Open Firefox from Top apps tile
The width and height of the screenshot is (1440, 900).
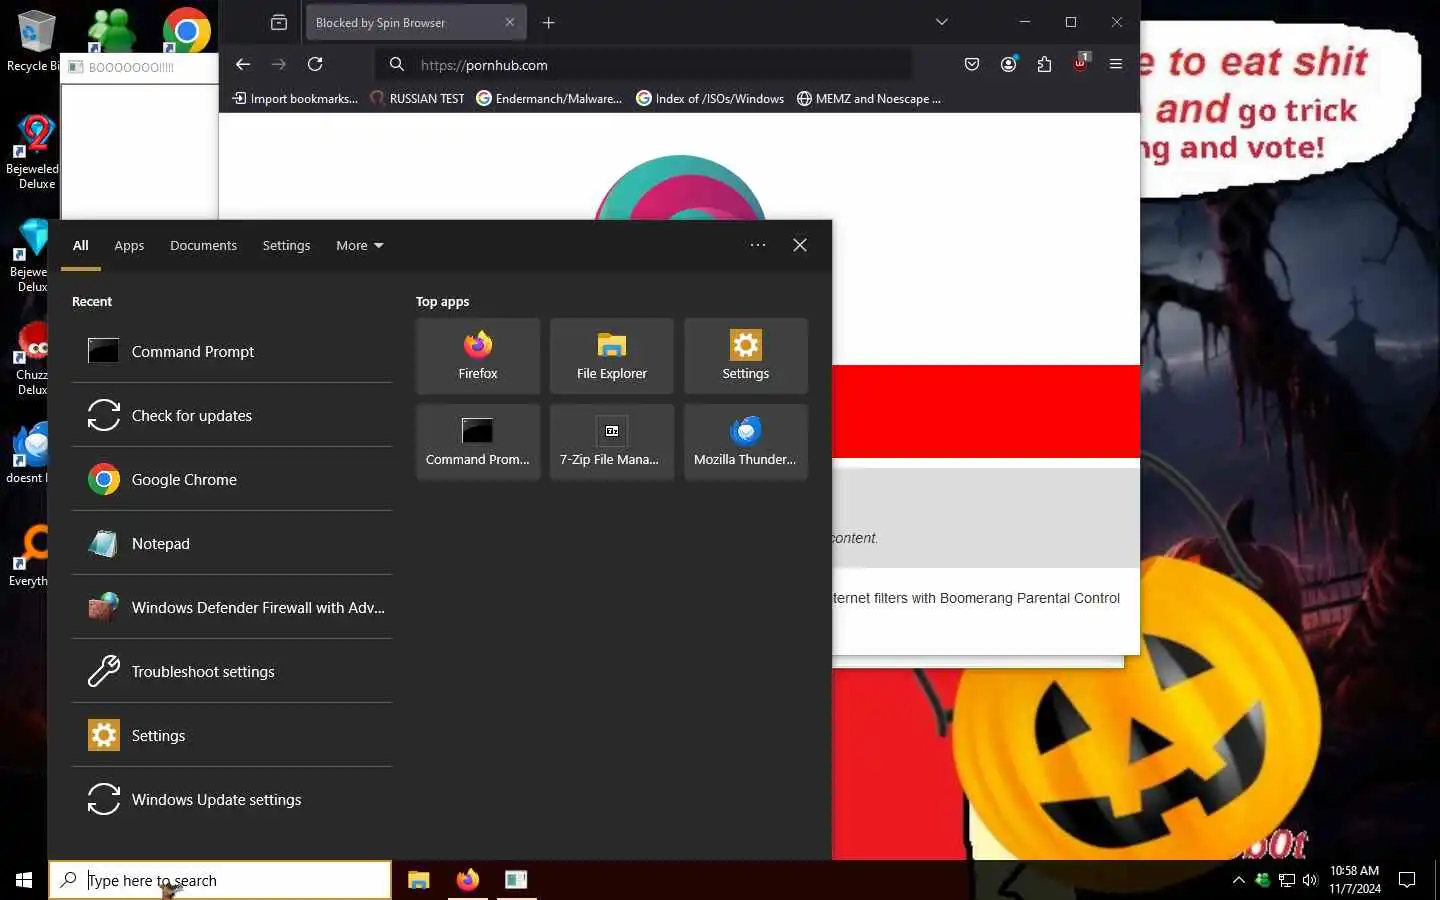(478, 356)
